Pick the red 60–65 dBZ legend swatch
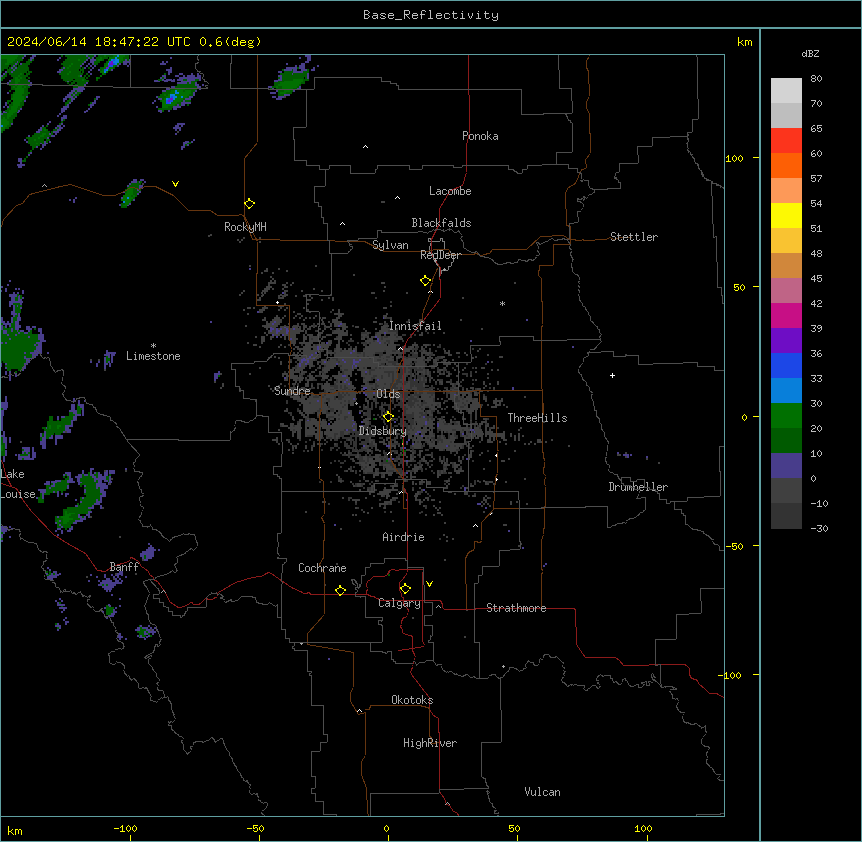This screenshot has height=842, width=862. (x=786, y=141)
